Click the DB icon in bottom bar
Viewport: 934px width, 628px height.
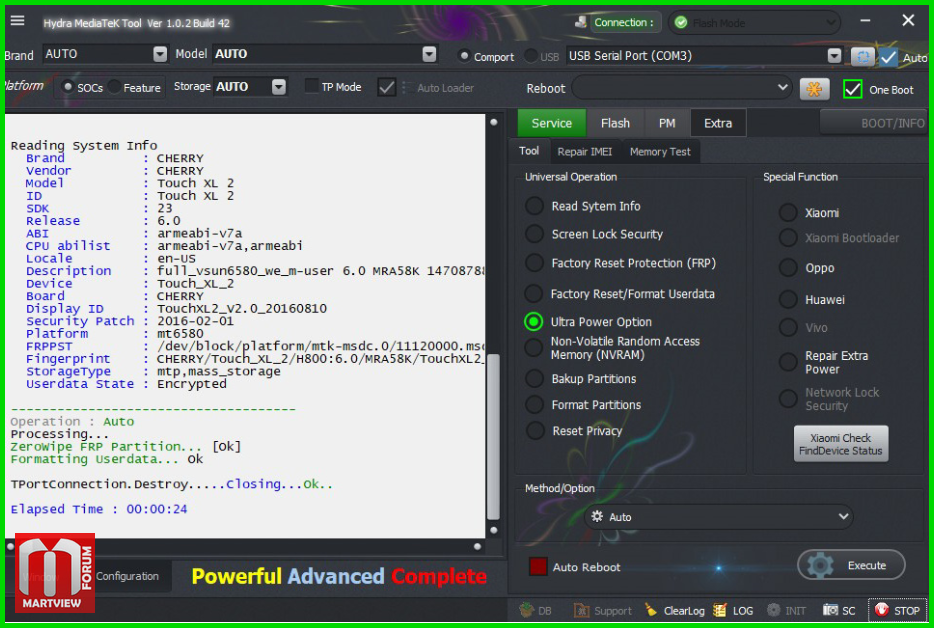(x=527, y=610)
